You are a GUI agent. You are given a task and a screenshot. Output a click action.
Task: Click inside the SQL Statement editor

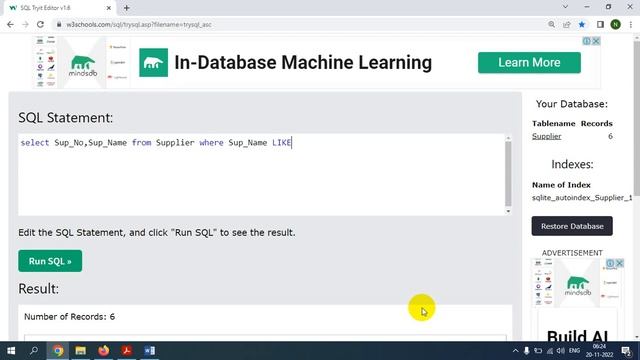tap(261, 175)
